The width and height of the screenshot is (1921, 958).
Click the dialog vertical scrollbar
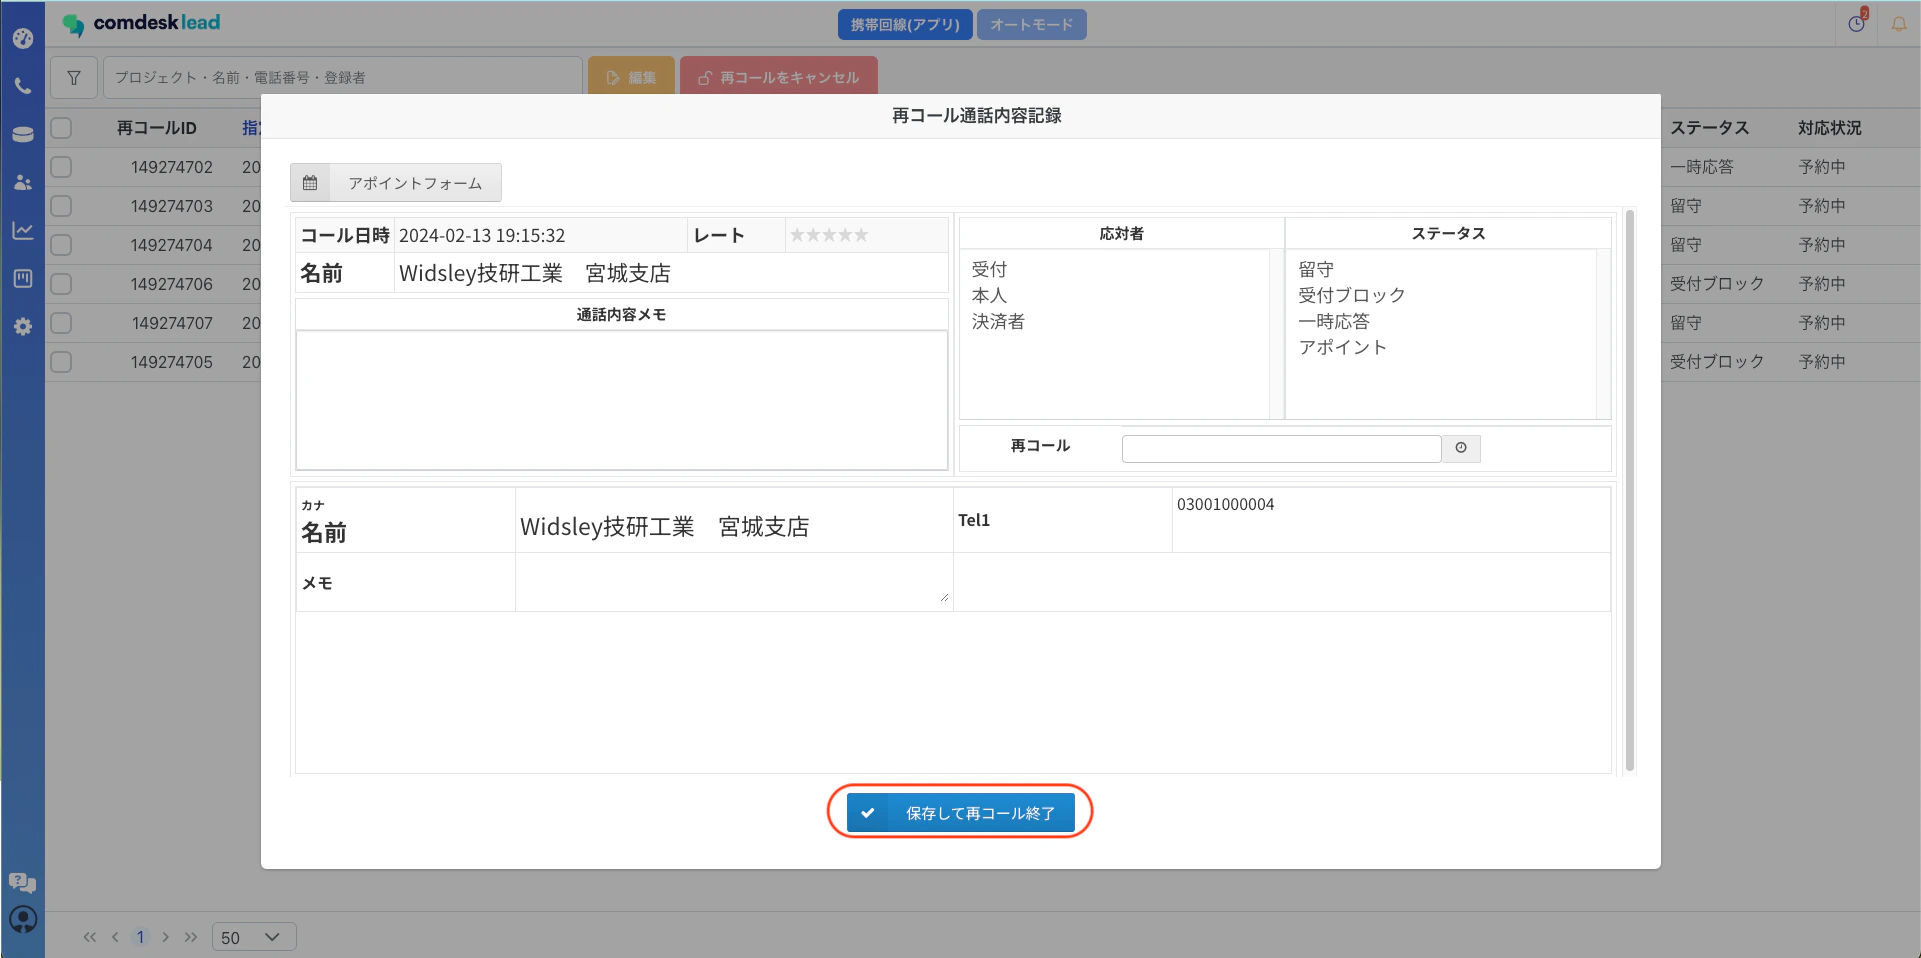coord(1630,490)
